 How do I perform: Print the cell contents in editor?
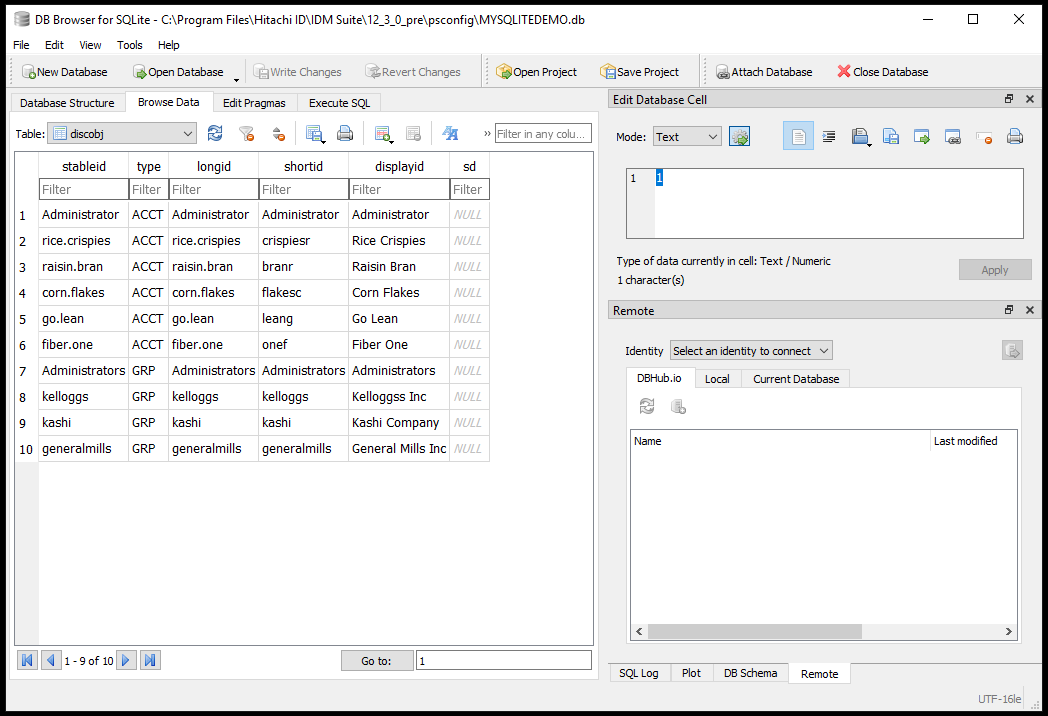click(x=1014, y=137)
